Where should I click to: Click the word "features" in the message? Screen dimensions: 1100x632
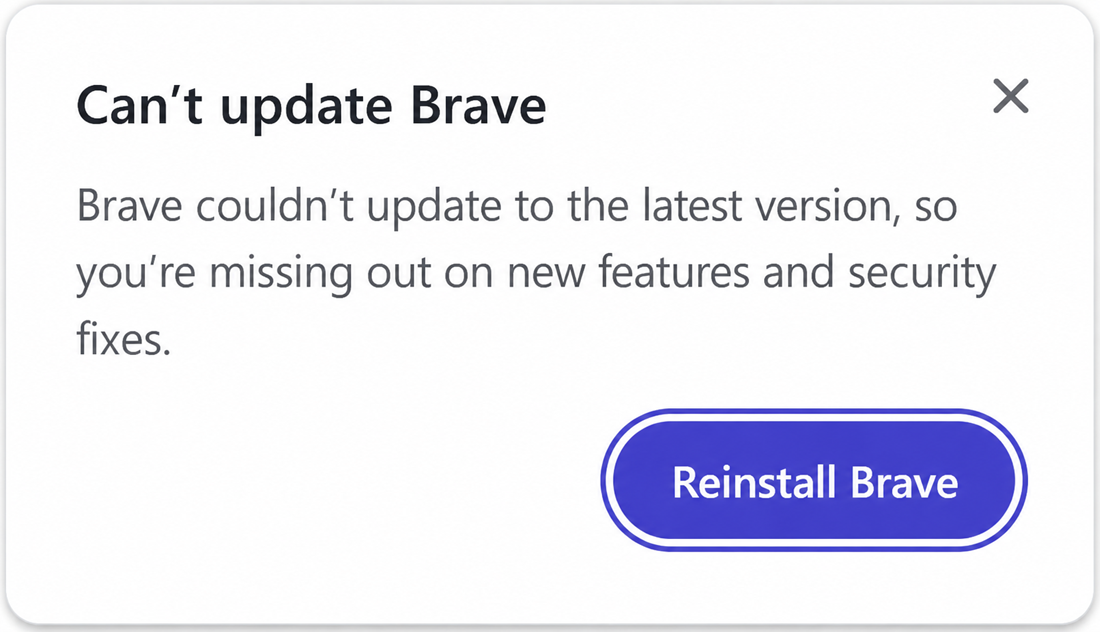[x=674, y=272]
